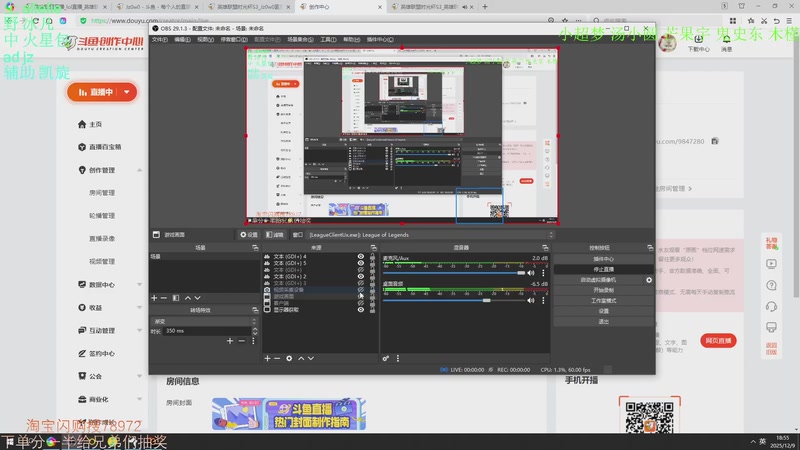The height and width of the screenshot is (450, 800).
Task: Toggle visibility of 文本 (GDI+) 4 source
Action: (361, 257)
